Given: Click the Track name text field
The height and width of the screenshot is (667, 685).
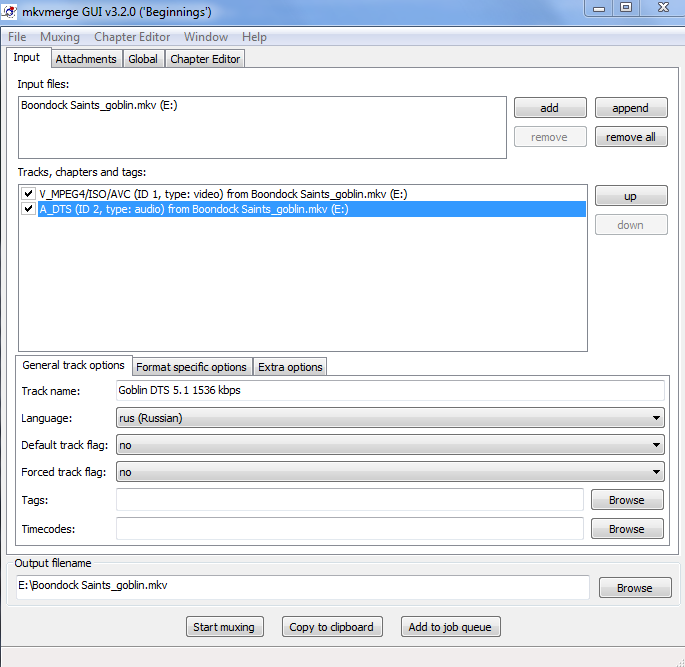Looking at the screenshot, I should [390, 391].
